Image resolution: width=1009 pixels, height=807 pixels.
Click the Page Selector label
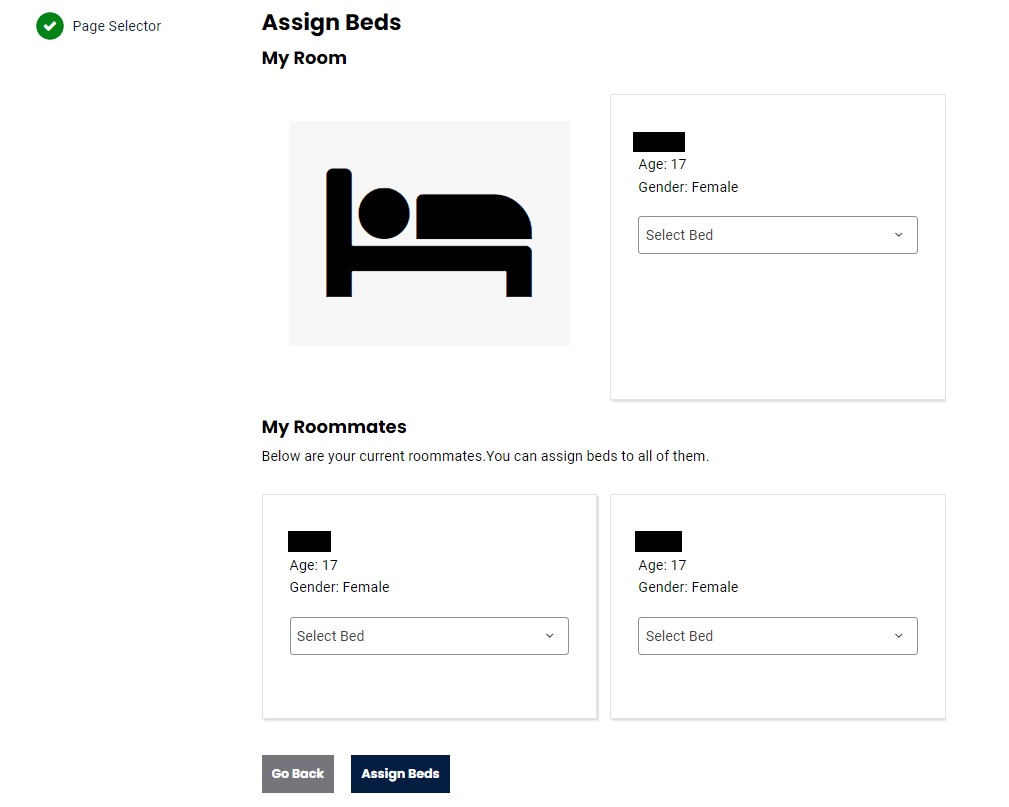117,26
